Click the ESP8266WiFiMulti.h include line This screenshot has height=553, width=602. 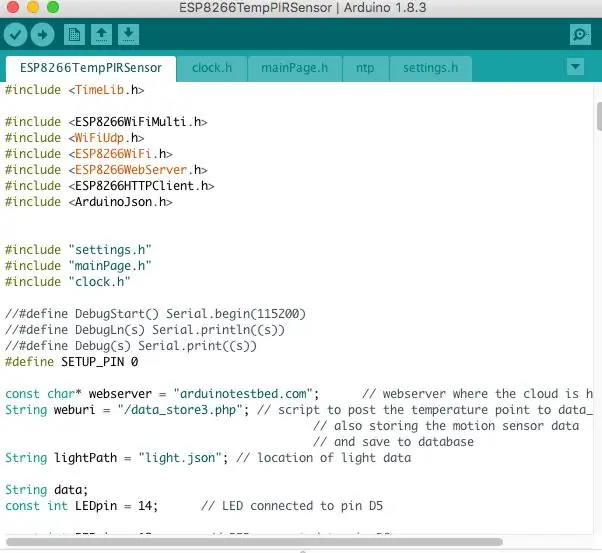[106, 122]
